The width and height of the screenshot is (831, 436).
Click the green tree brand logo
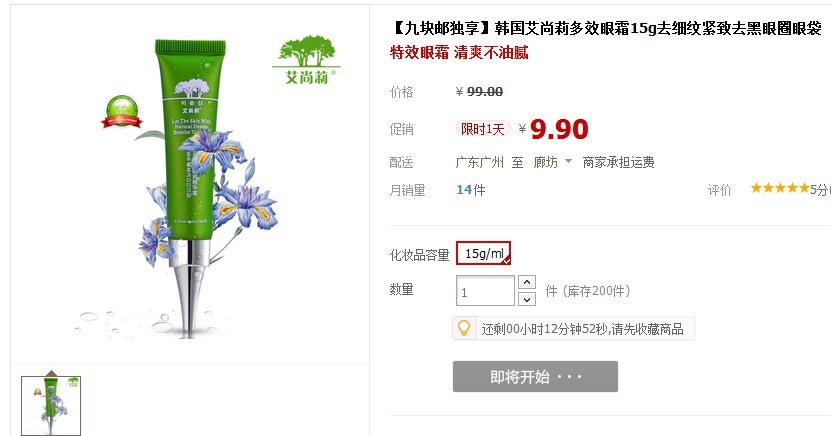tap(307, 60)
